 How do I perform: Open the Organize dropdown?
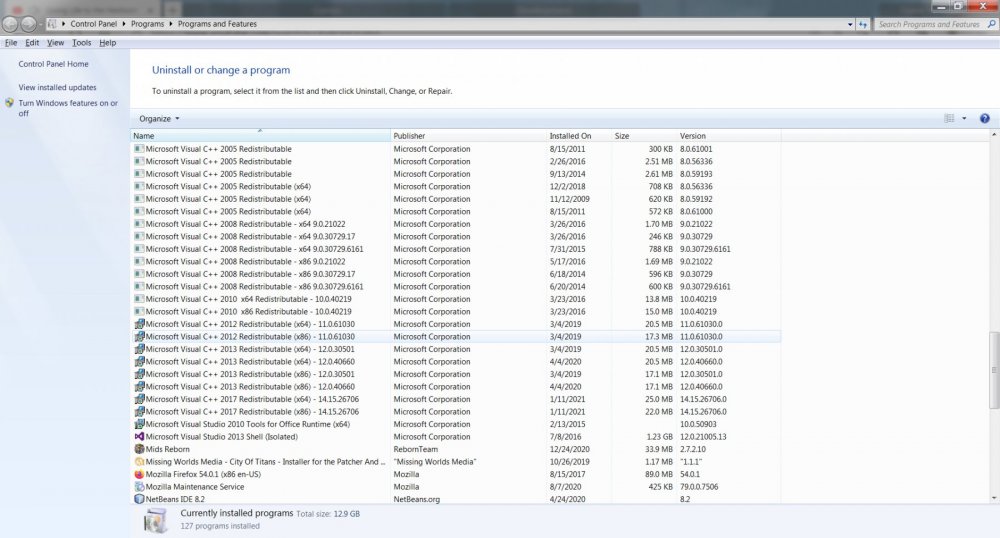159,119
